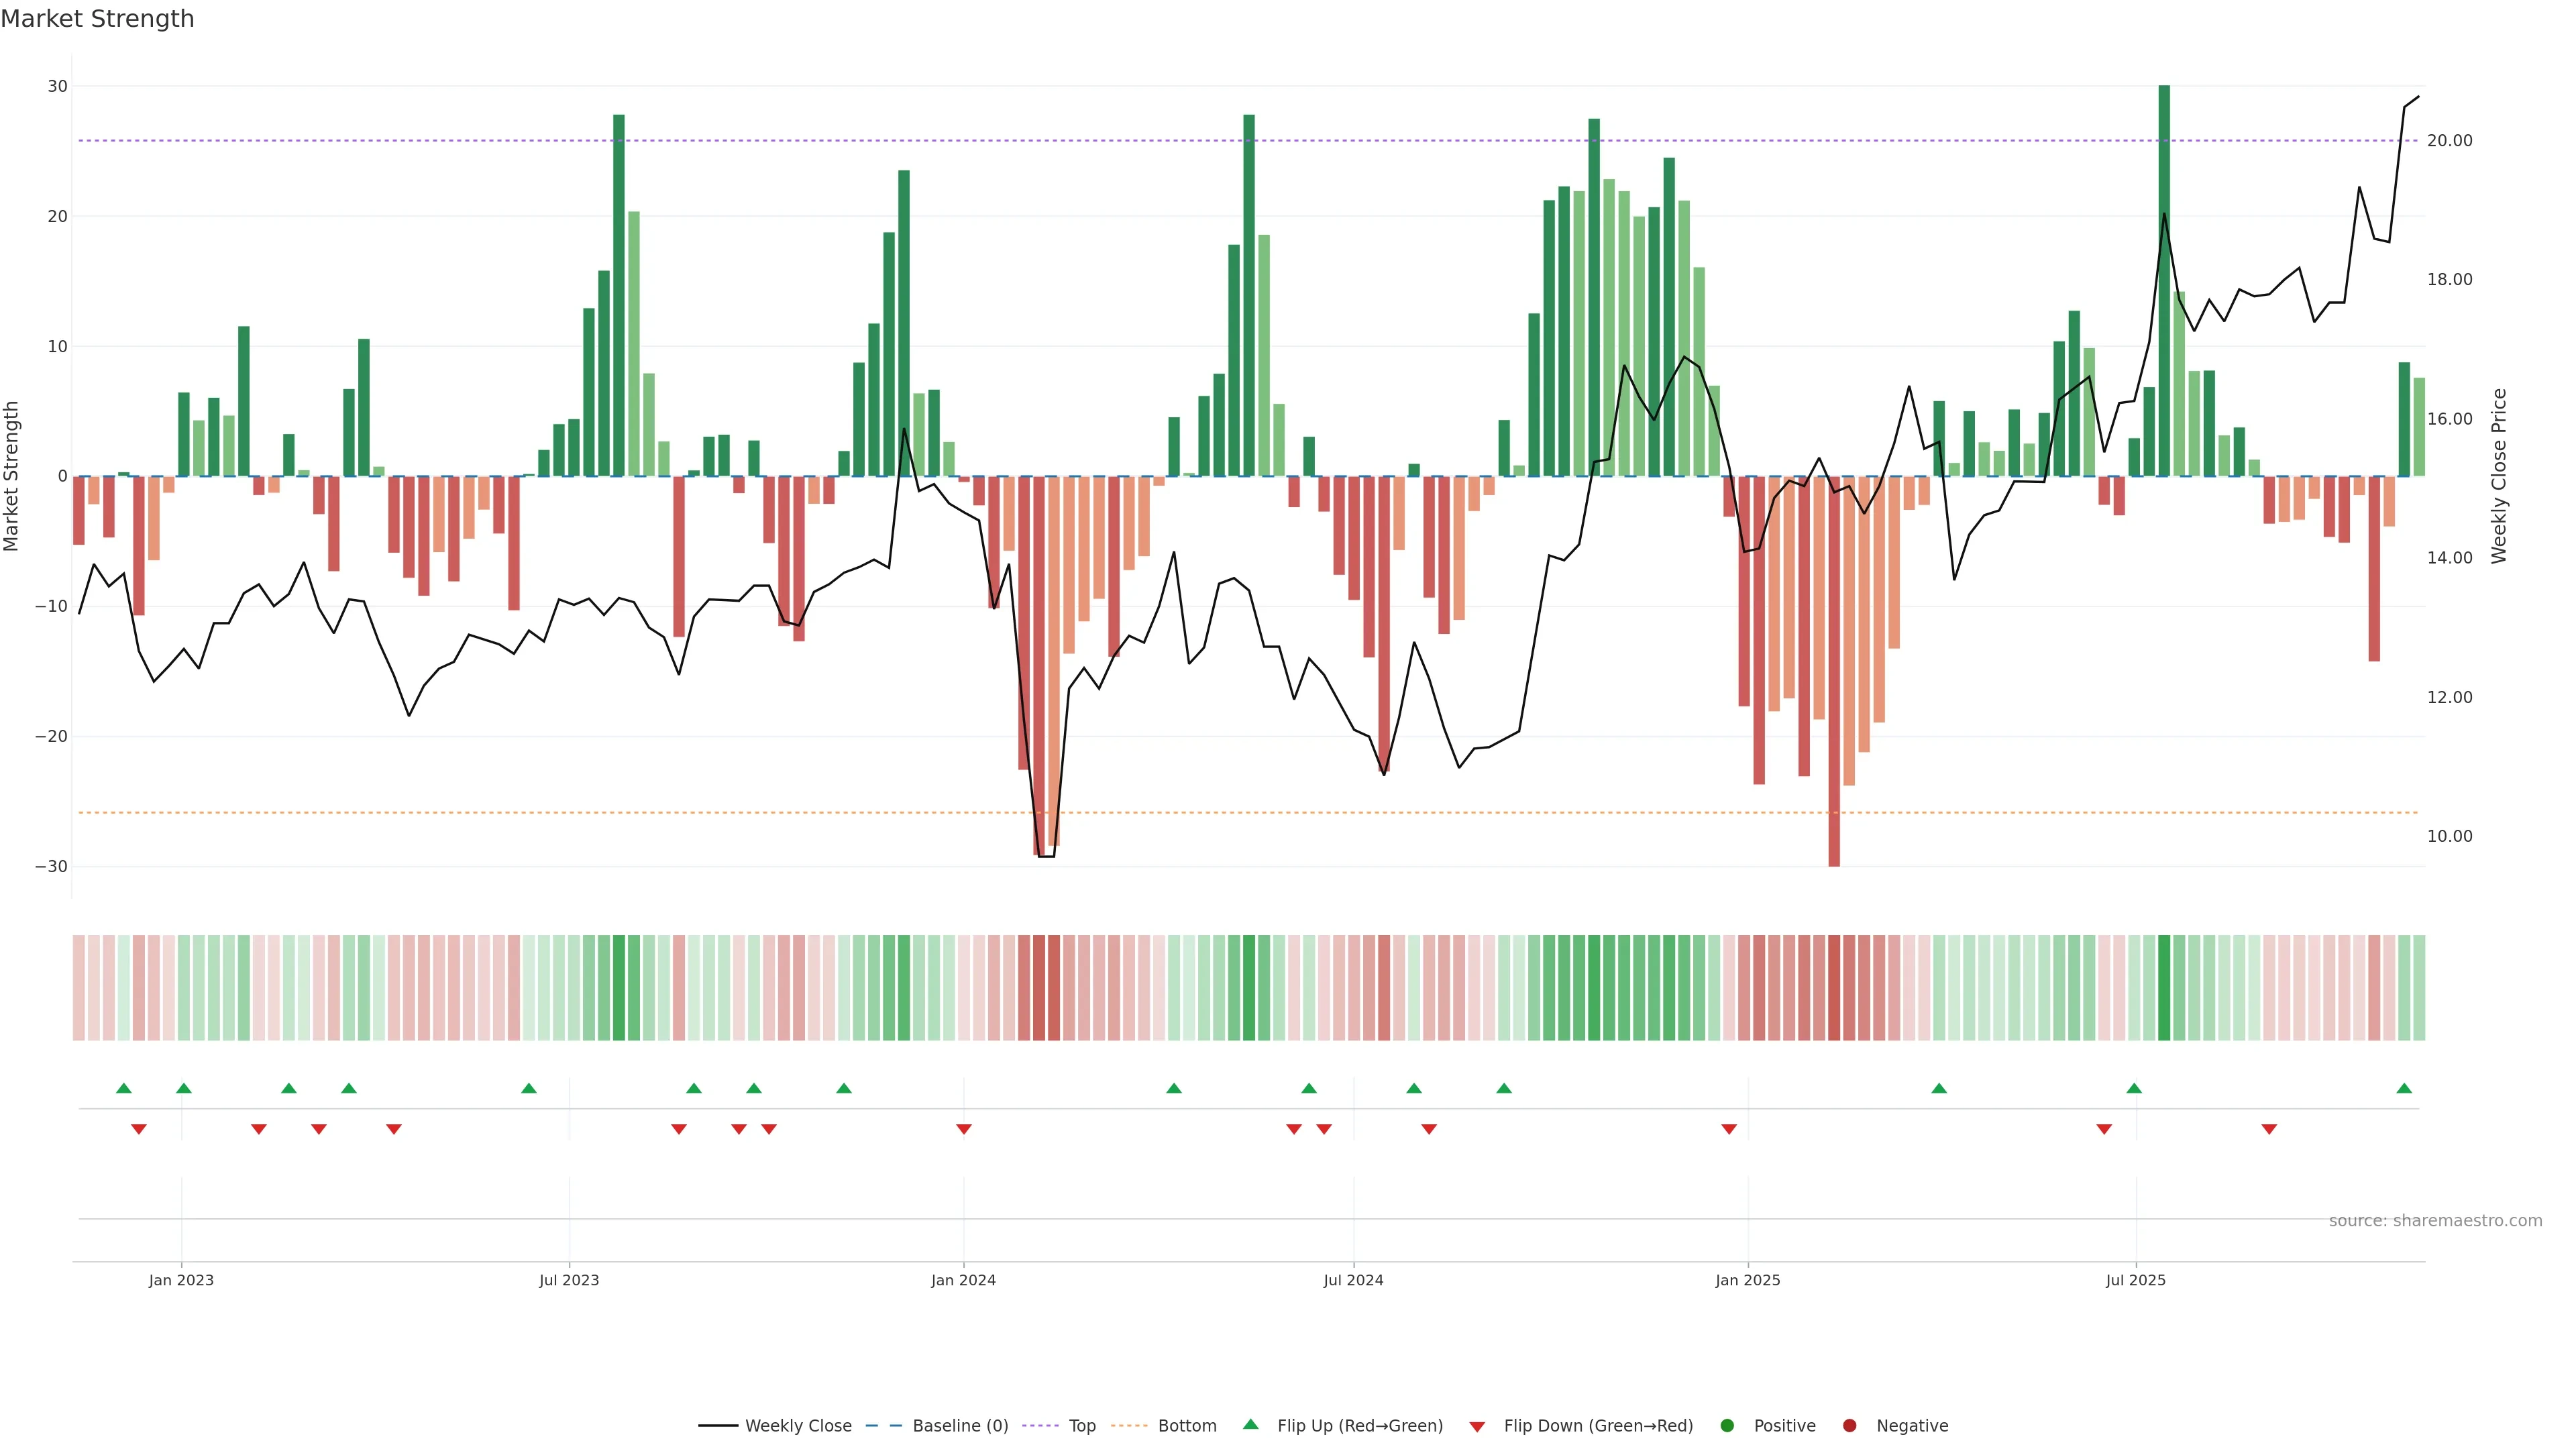2576x1449 pixels.
Task: Click the Jan 2023 x-axis label
Action: (x=181, y=1280)
